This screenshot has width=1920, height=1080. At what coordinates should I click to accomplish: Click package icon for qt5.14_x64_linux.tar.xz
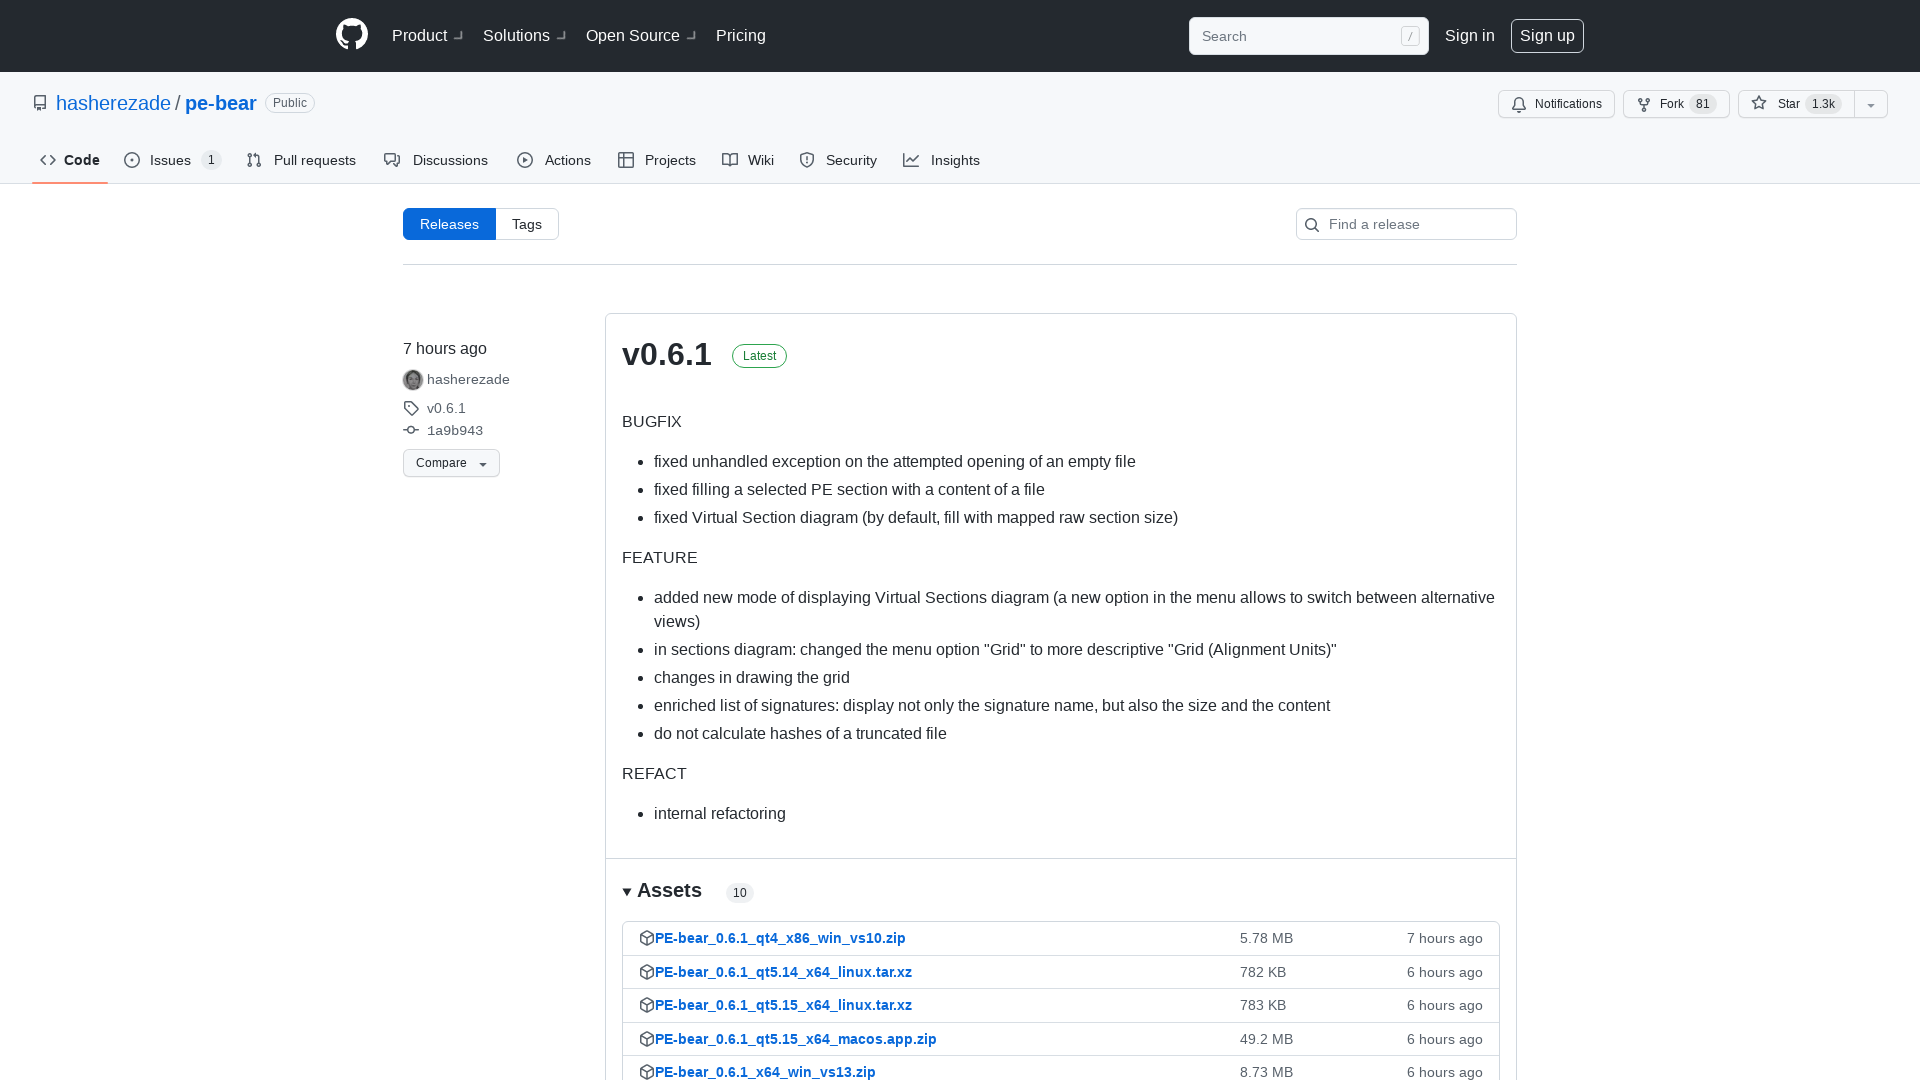pos(647,972)
